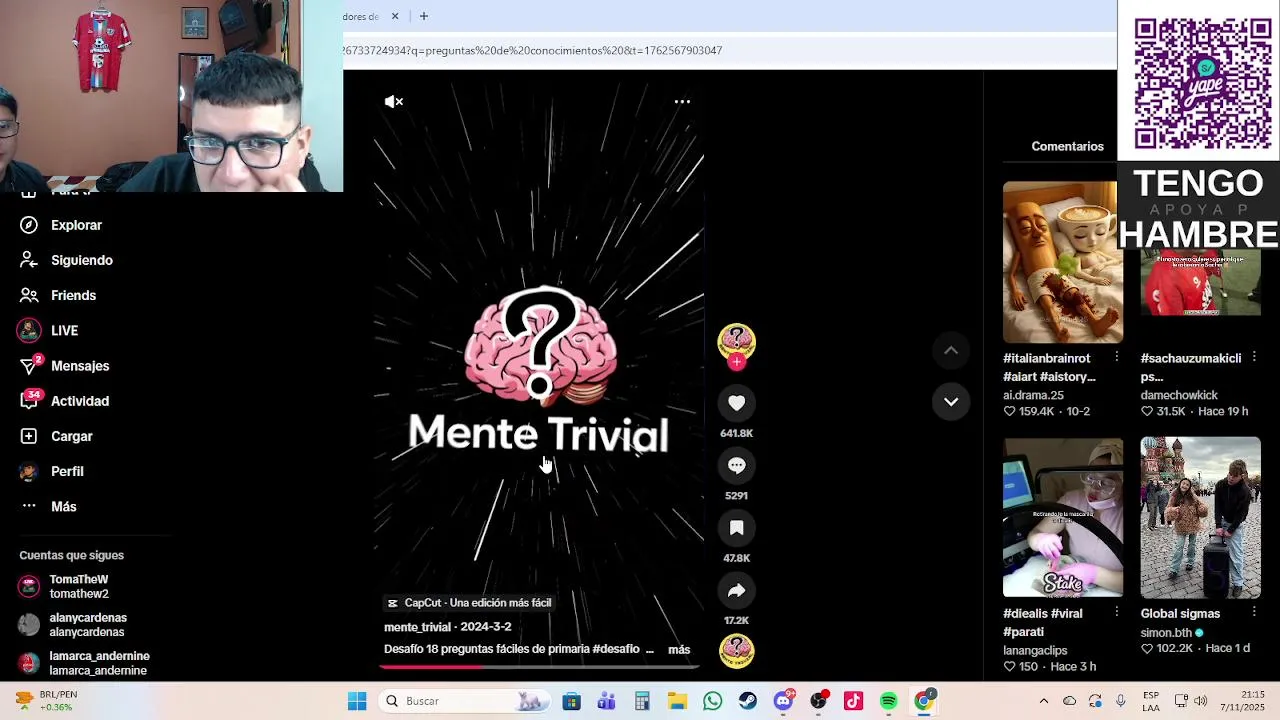This screenshot has height=720, width=1280.
Task: Open mente_trivial profile avatar beside video
Action: [x=737, y=342]
